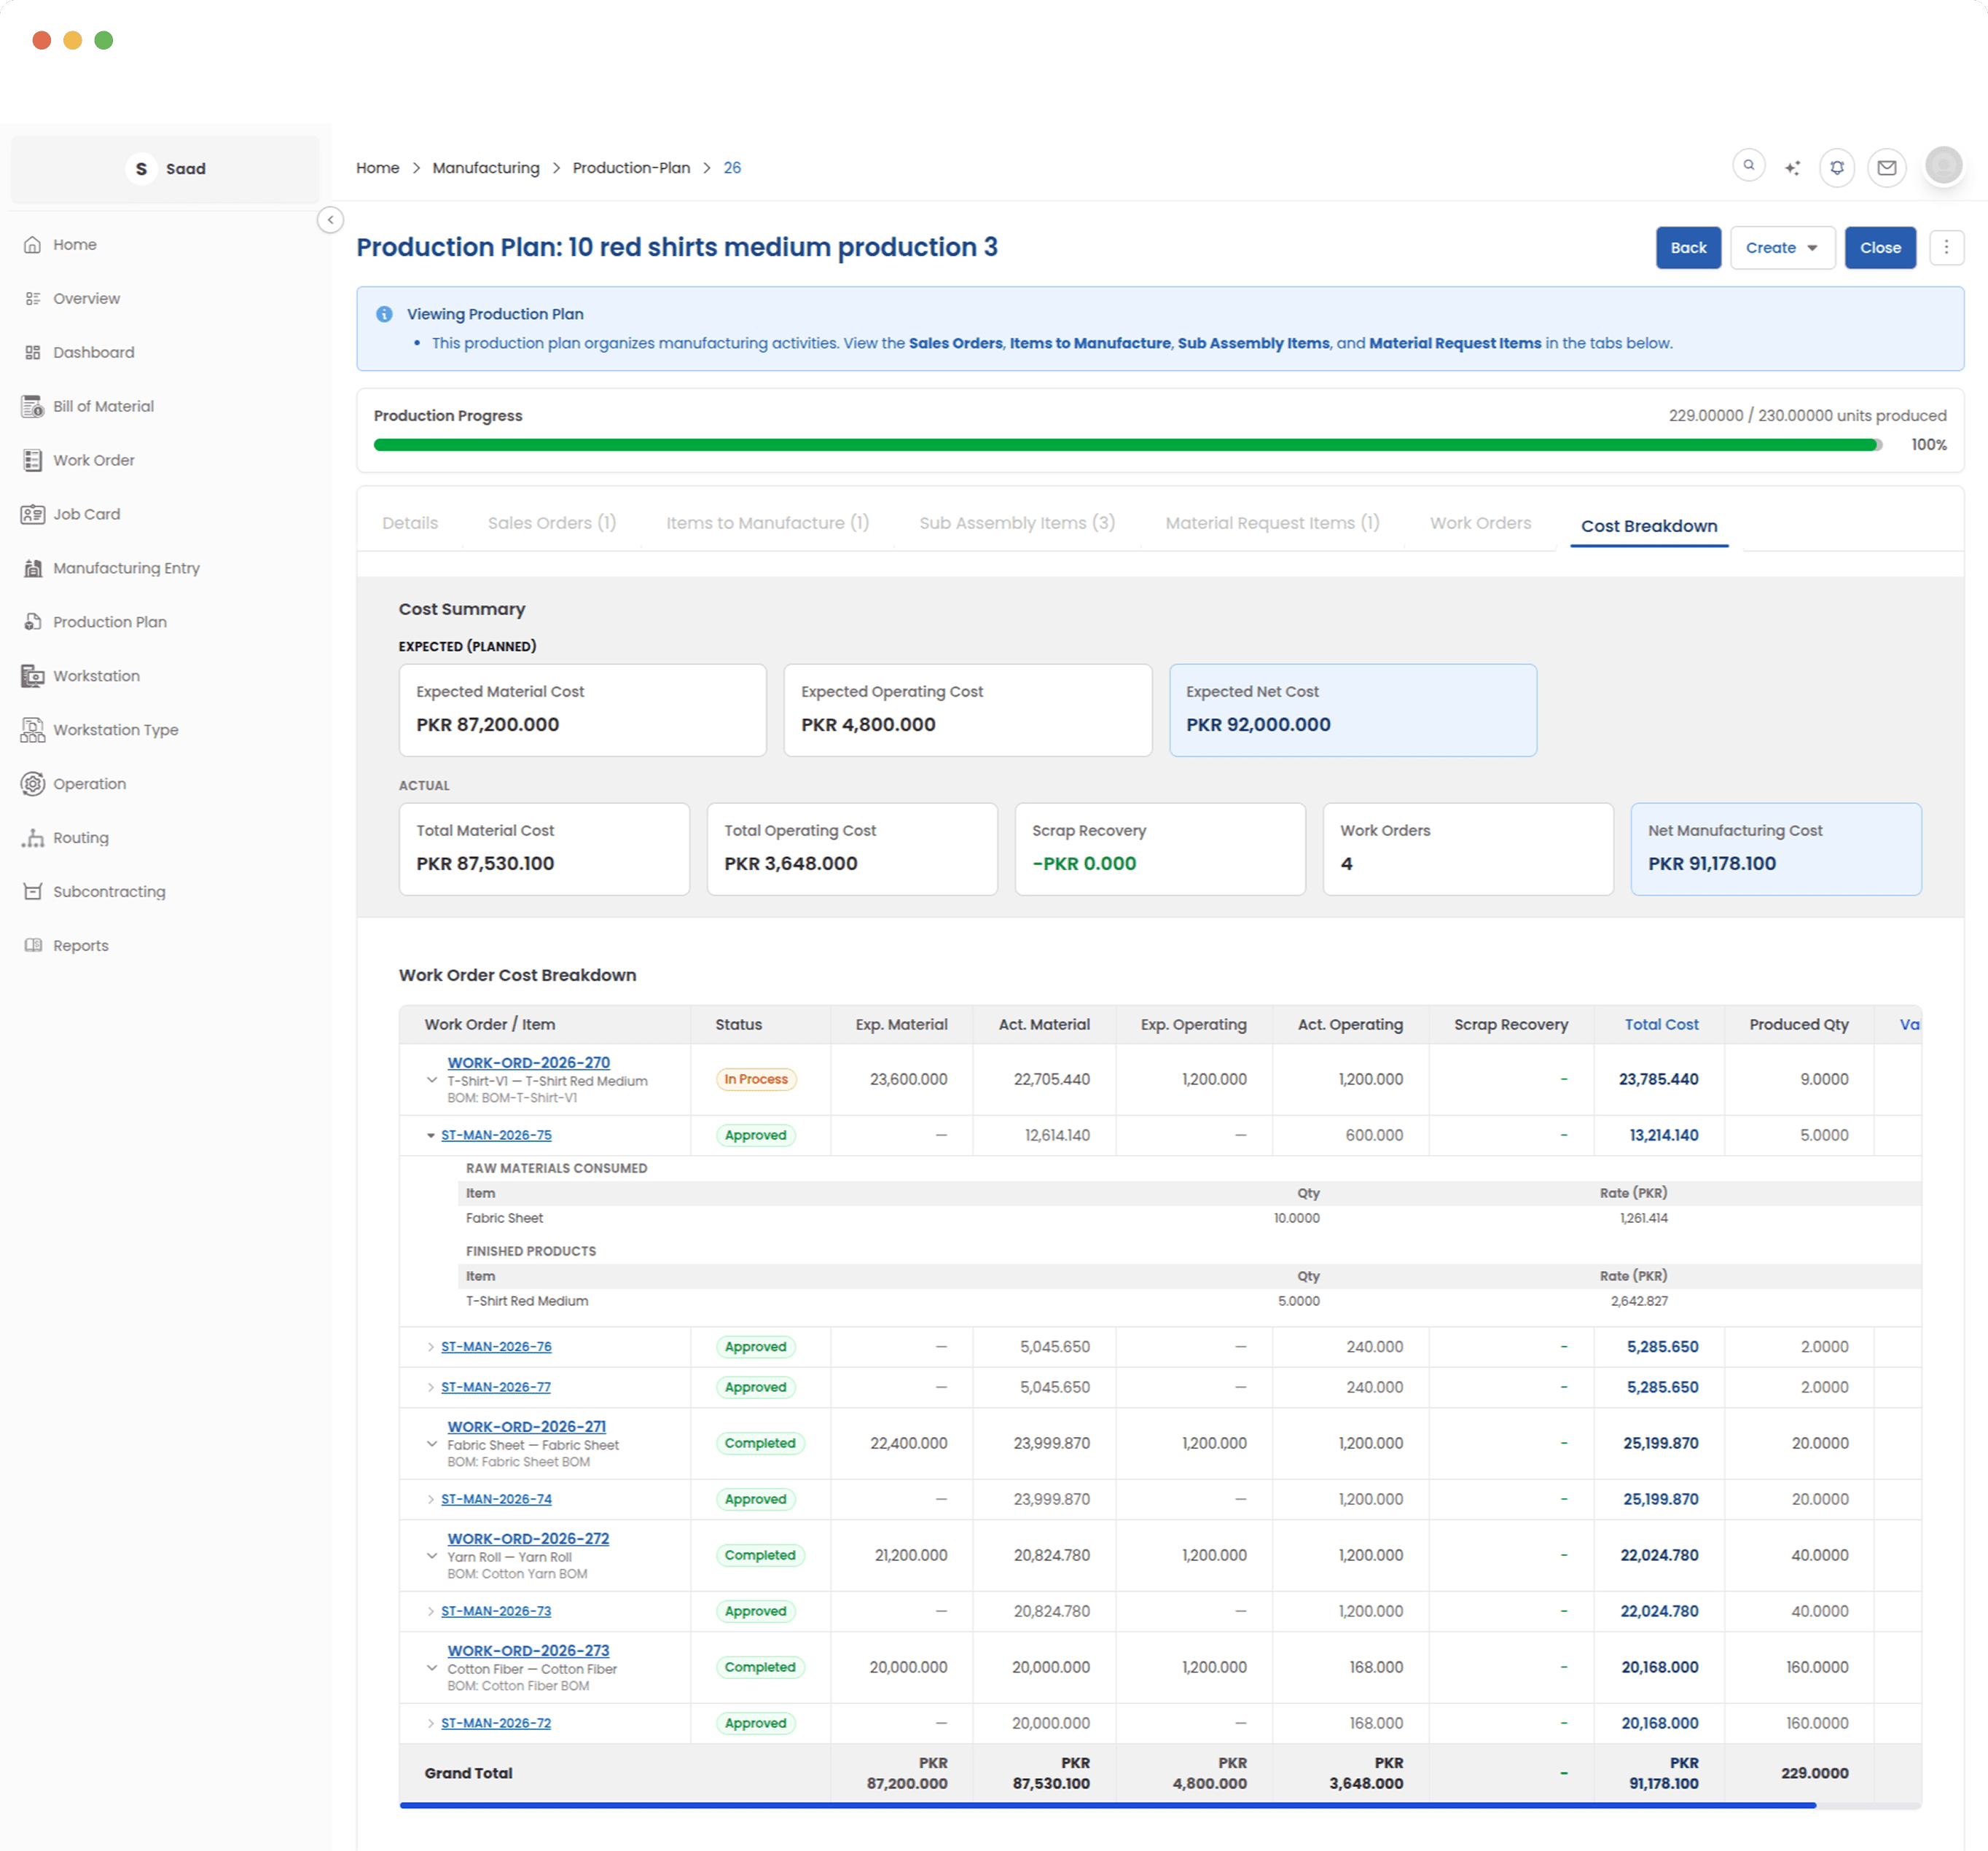
Task: Click the Back button
Action: click(1687, 248)
